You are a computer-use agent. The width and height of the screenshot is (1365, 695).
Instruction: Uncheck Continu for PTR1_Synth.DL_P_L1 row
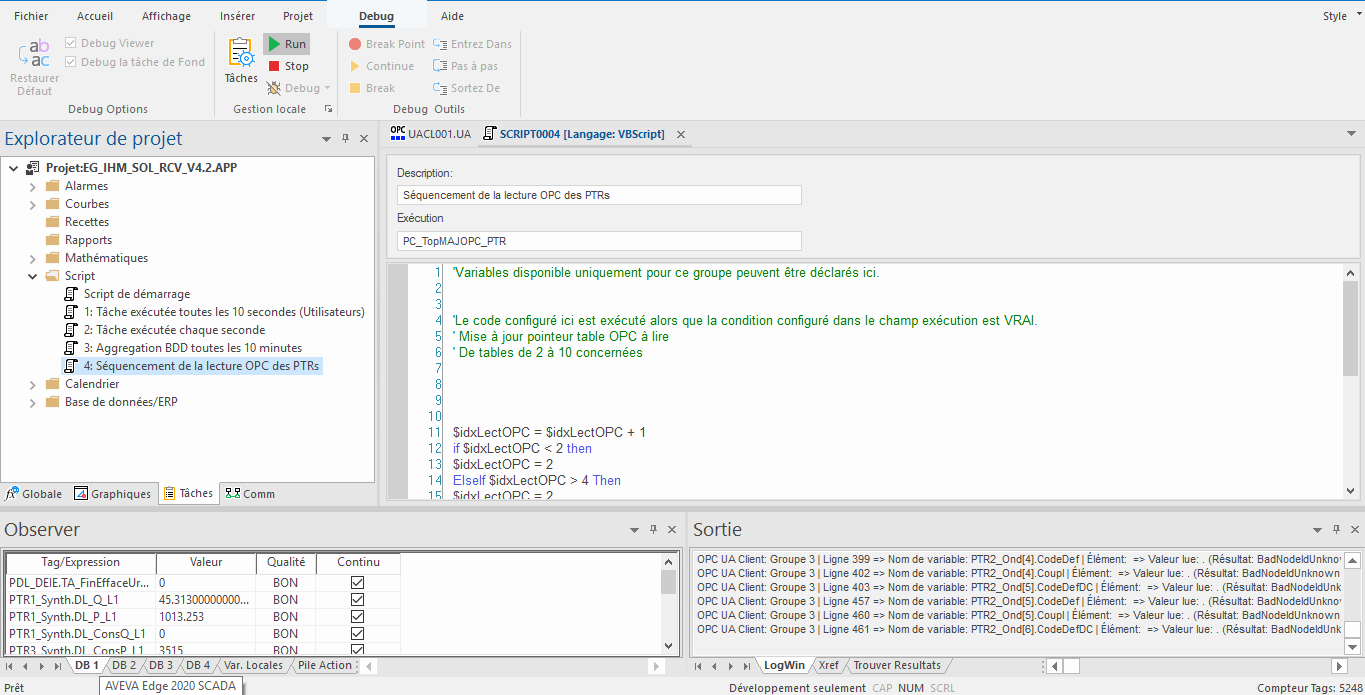[357, 617]
